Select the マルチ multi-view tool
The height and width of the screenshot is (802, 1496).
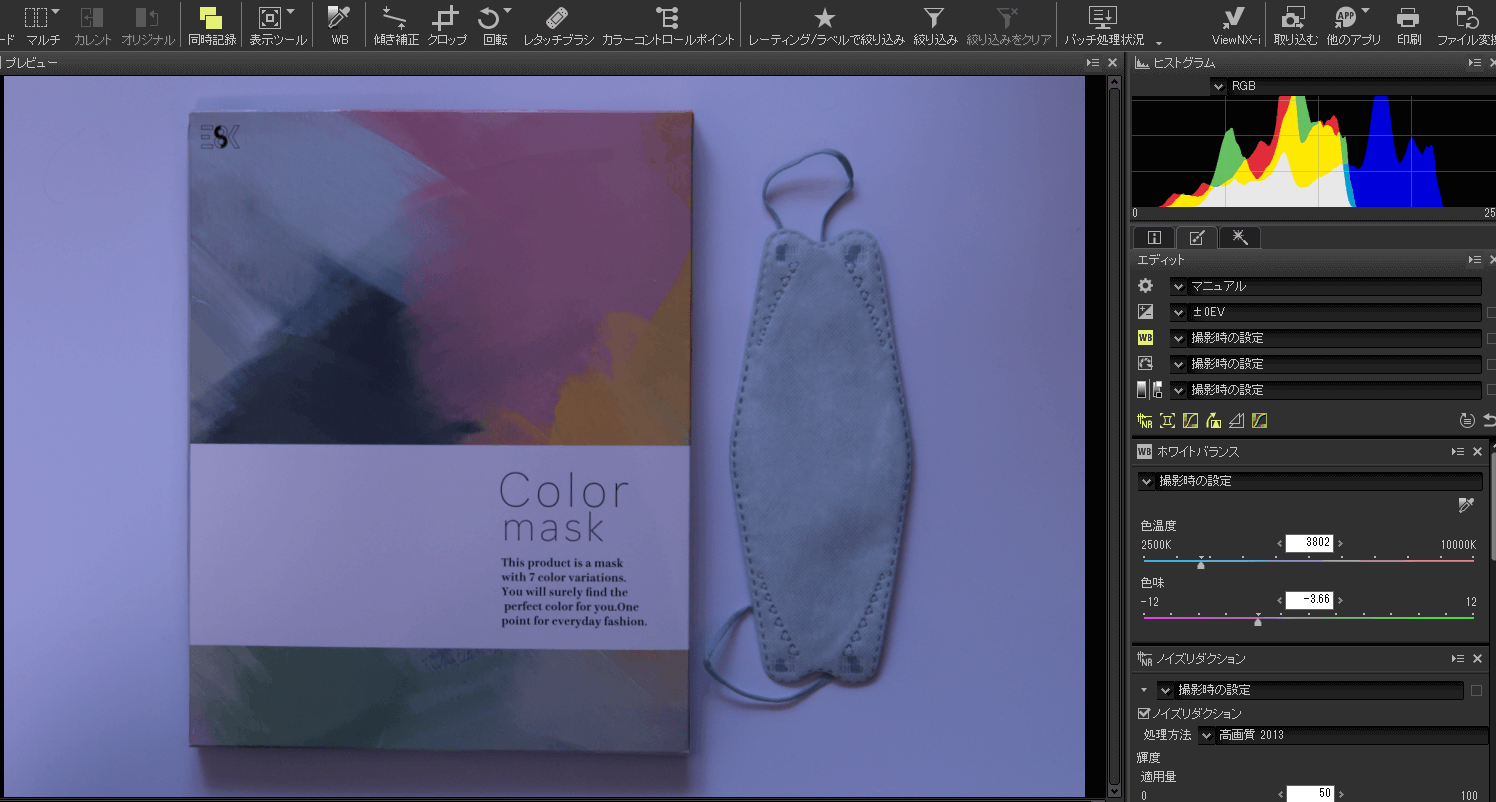click(x=42, y=24)
